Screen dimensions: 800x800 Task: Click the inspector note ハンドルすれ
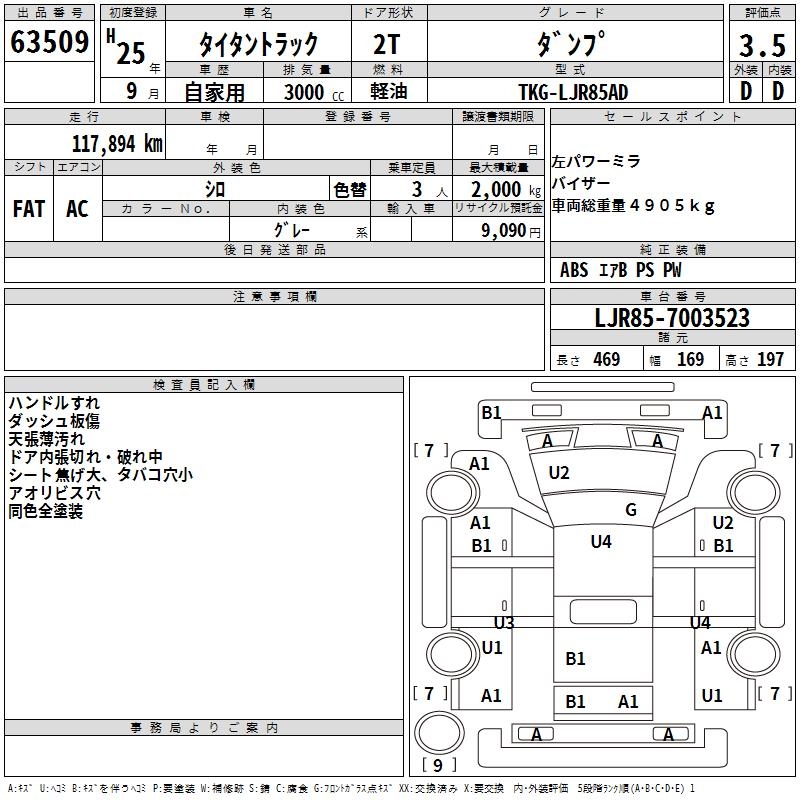pos(47,403)
